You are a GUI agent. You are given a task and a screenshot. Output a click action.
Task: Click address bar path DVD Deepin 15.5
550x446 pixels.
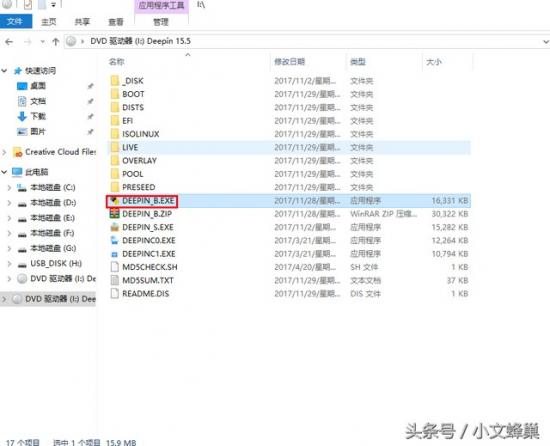tap(140, 41)
